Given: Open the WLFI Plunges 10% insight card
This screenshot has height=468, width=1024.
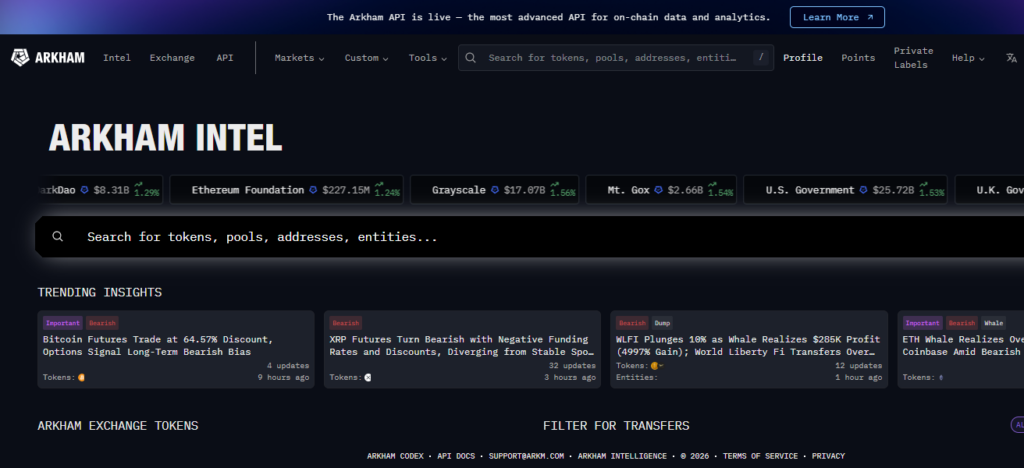Looking at the screenshot, I should pos(749,349).
